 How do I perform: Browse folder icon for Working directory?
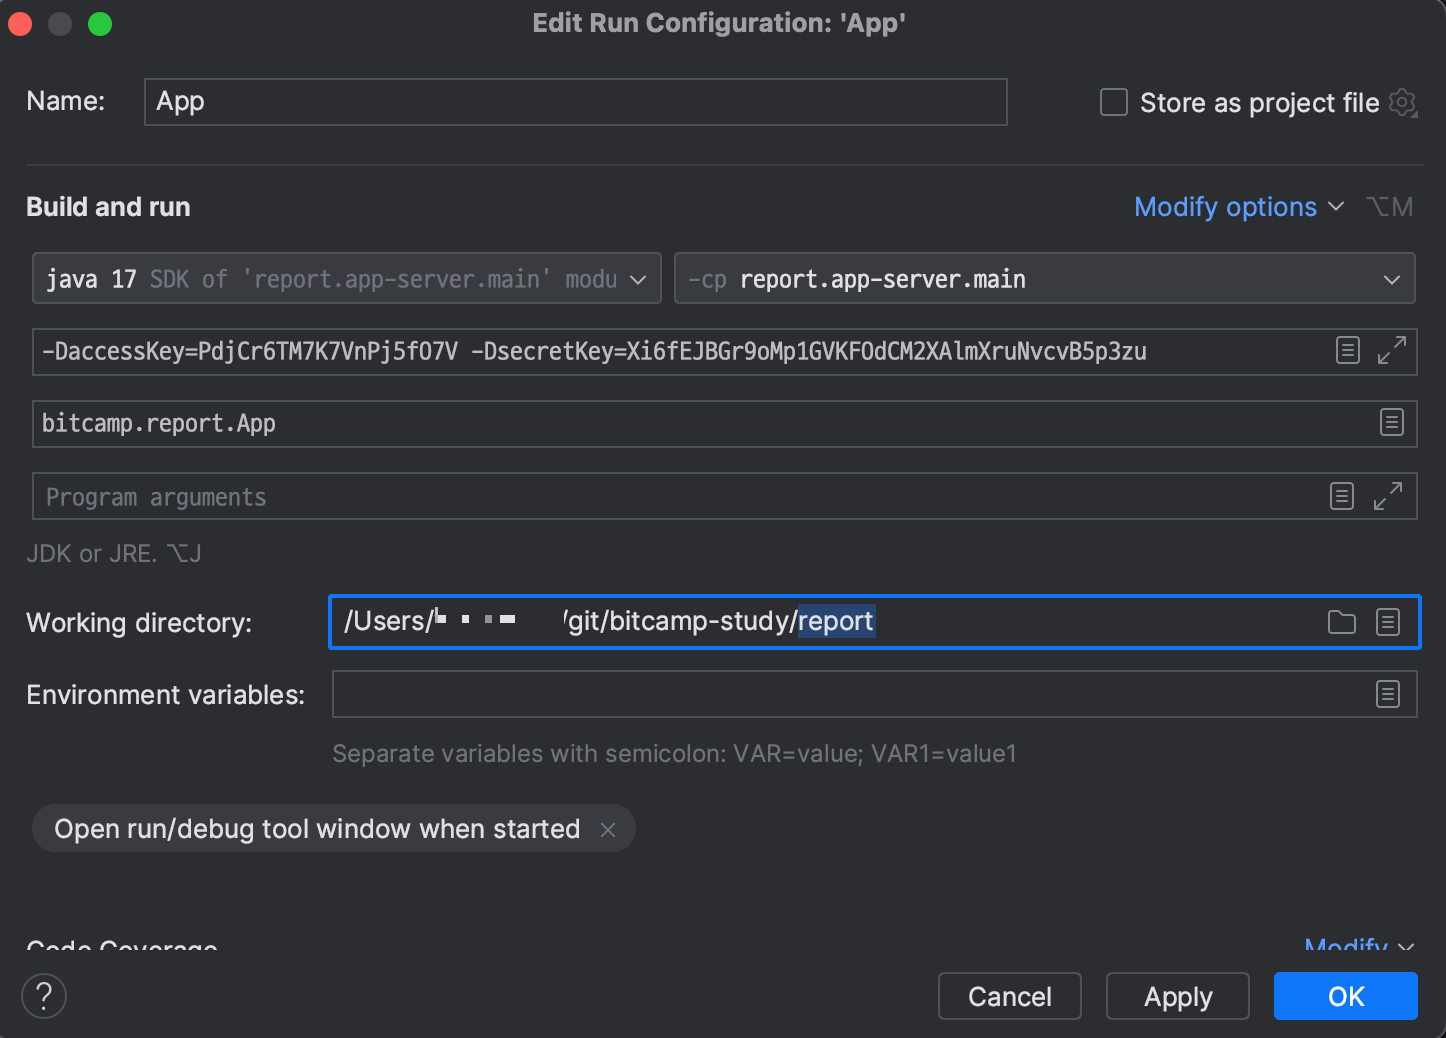pyautogui.click(x=1342, y=622)
